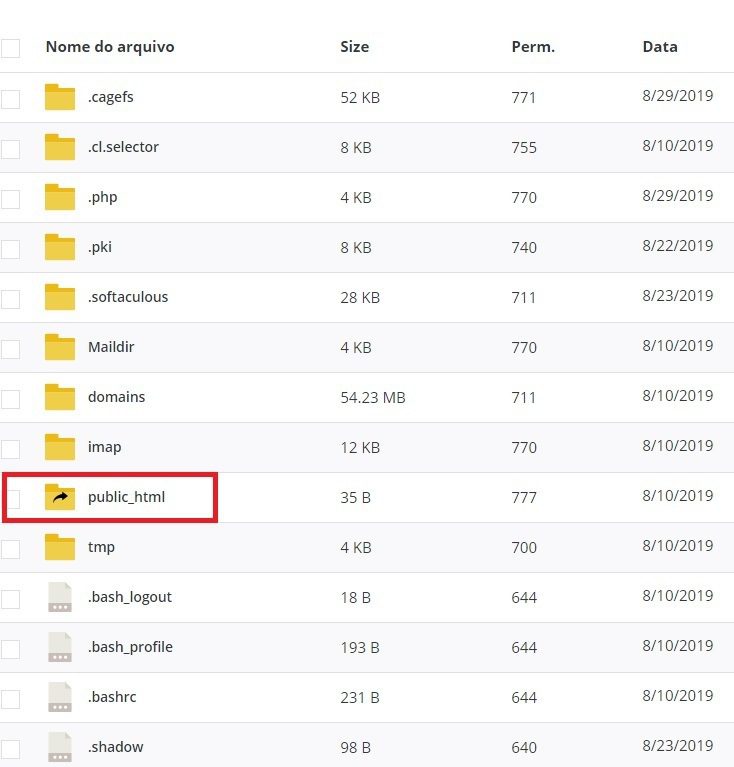Select the .php row checkbox

point(10,199)
